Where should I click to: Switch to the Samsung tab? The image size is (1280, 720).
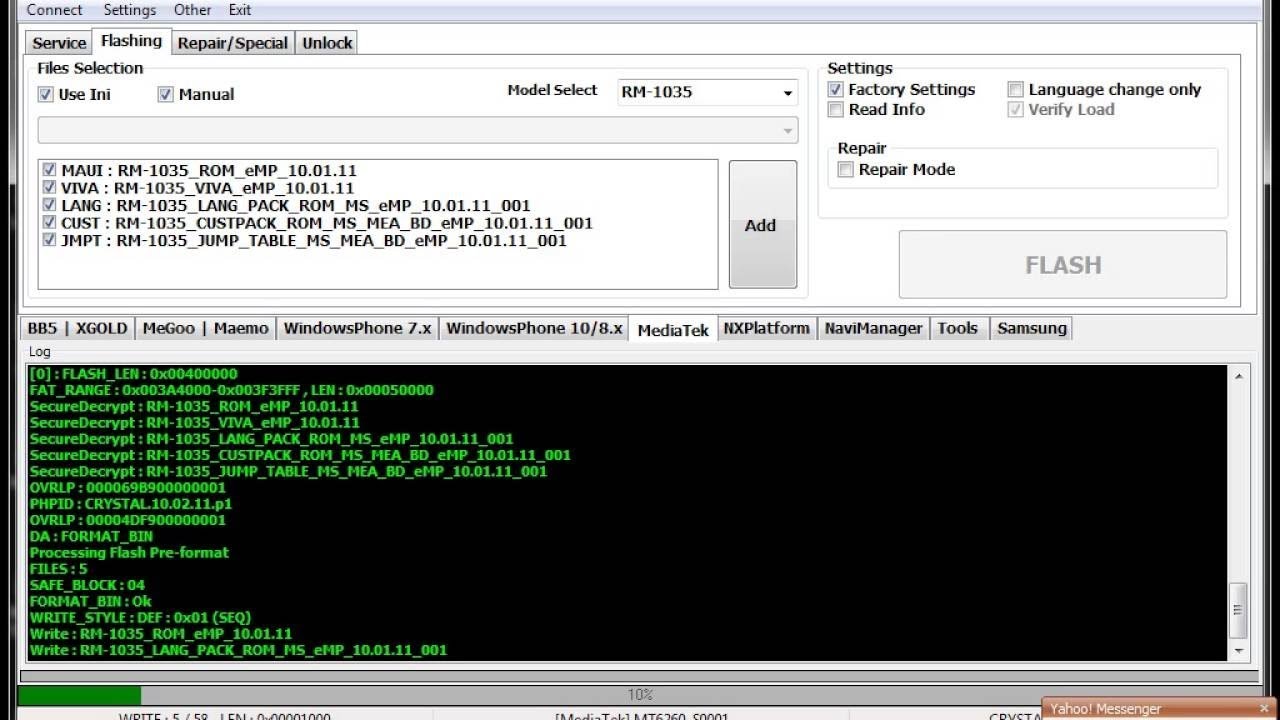tap(1031, 328)
